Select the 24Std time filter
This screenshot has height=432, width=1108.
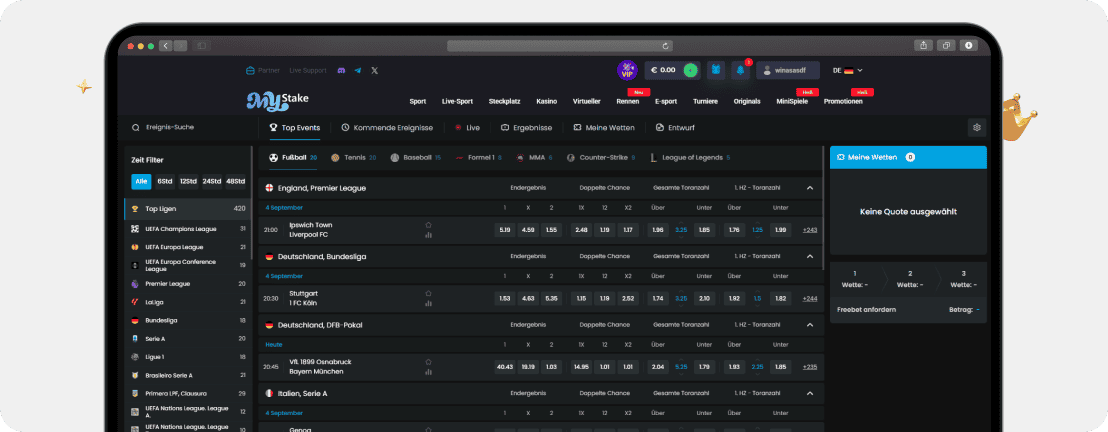click(x=212, y=182)
